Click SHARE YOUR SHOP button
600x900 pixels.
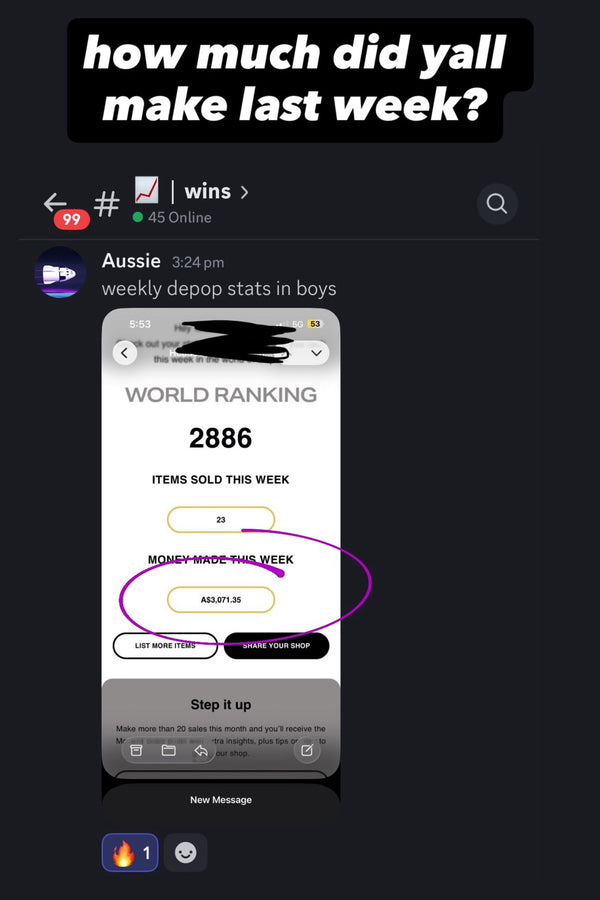[276, 646]
